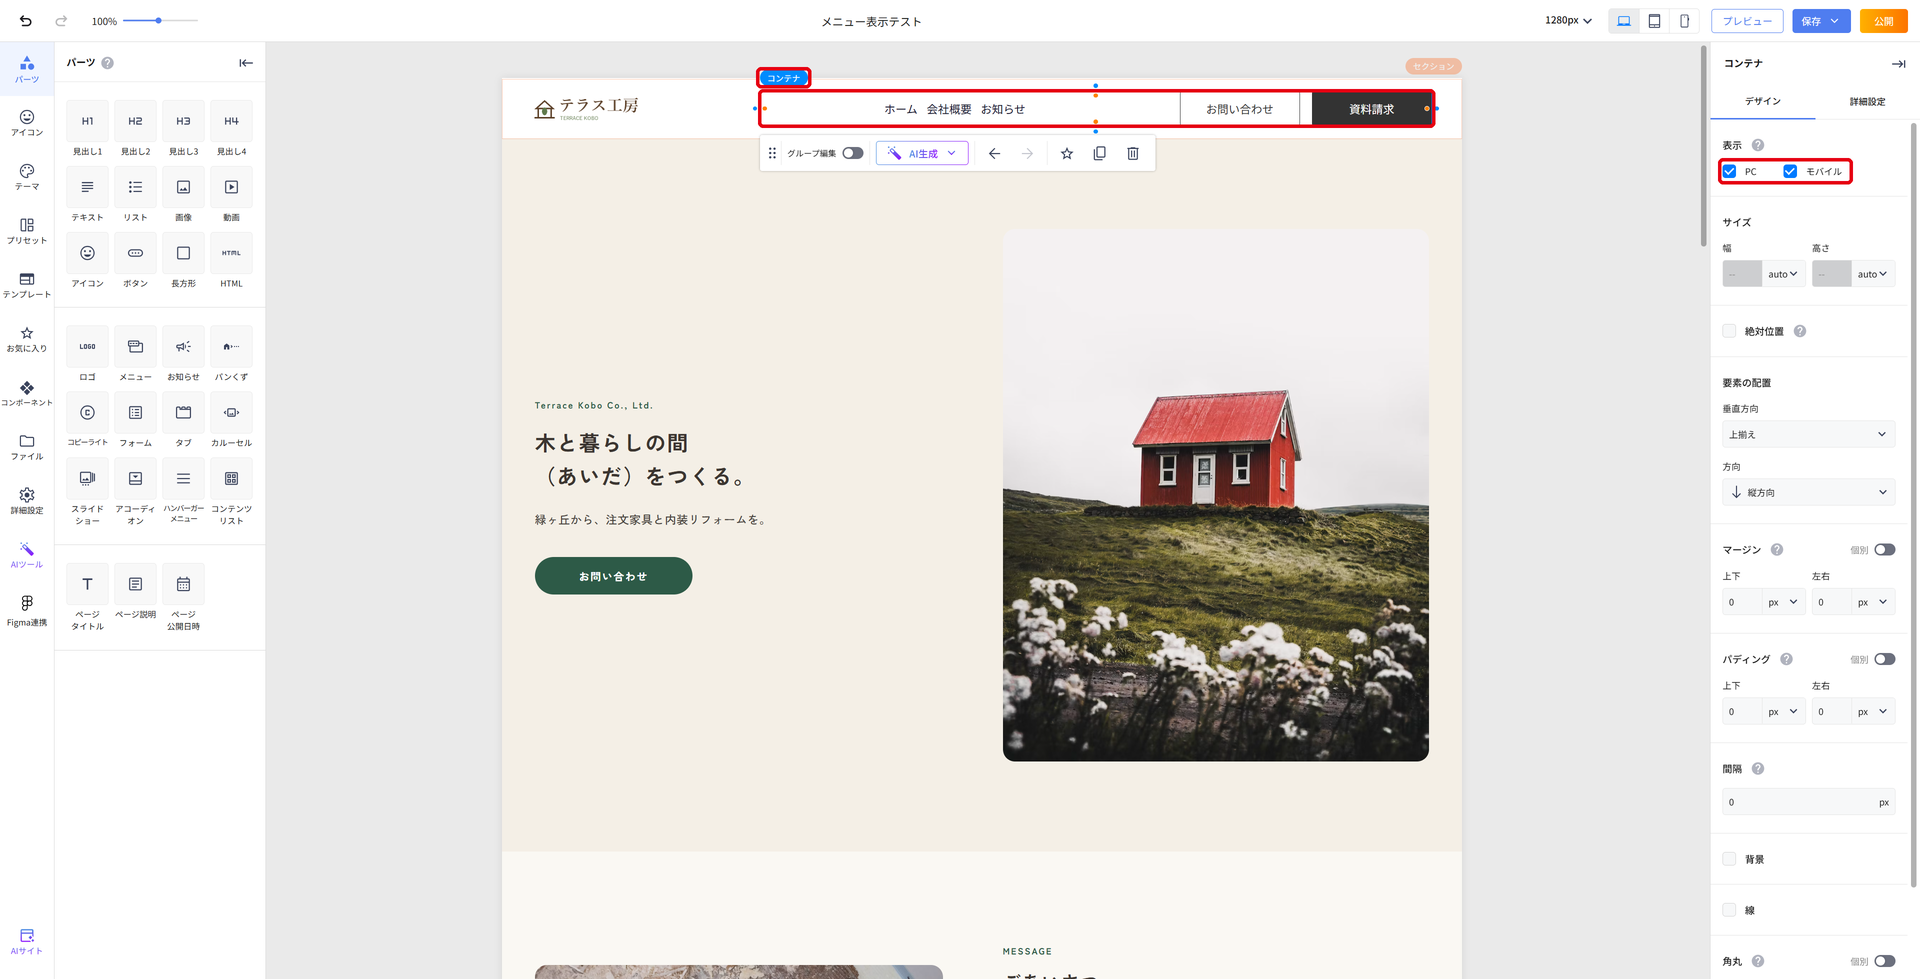Screen dimensions: 1920x979
Task: Open the AI生成 dropdown
Action: tap(922, 153)
